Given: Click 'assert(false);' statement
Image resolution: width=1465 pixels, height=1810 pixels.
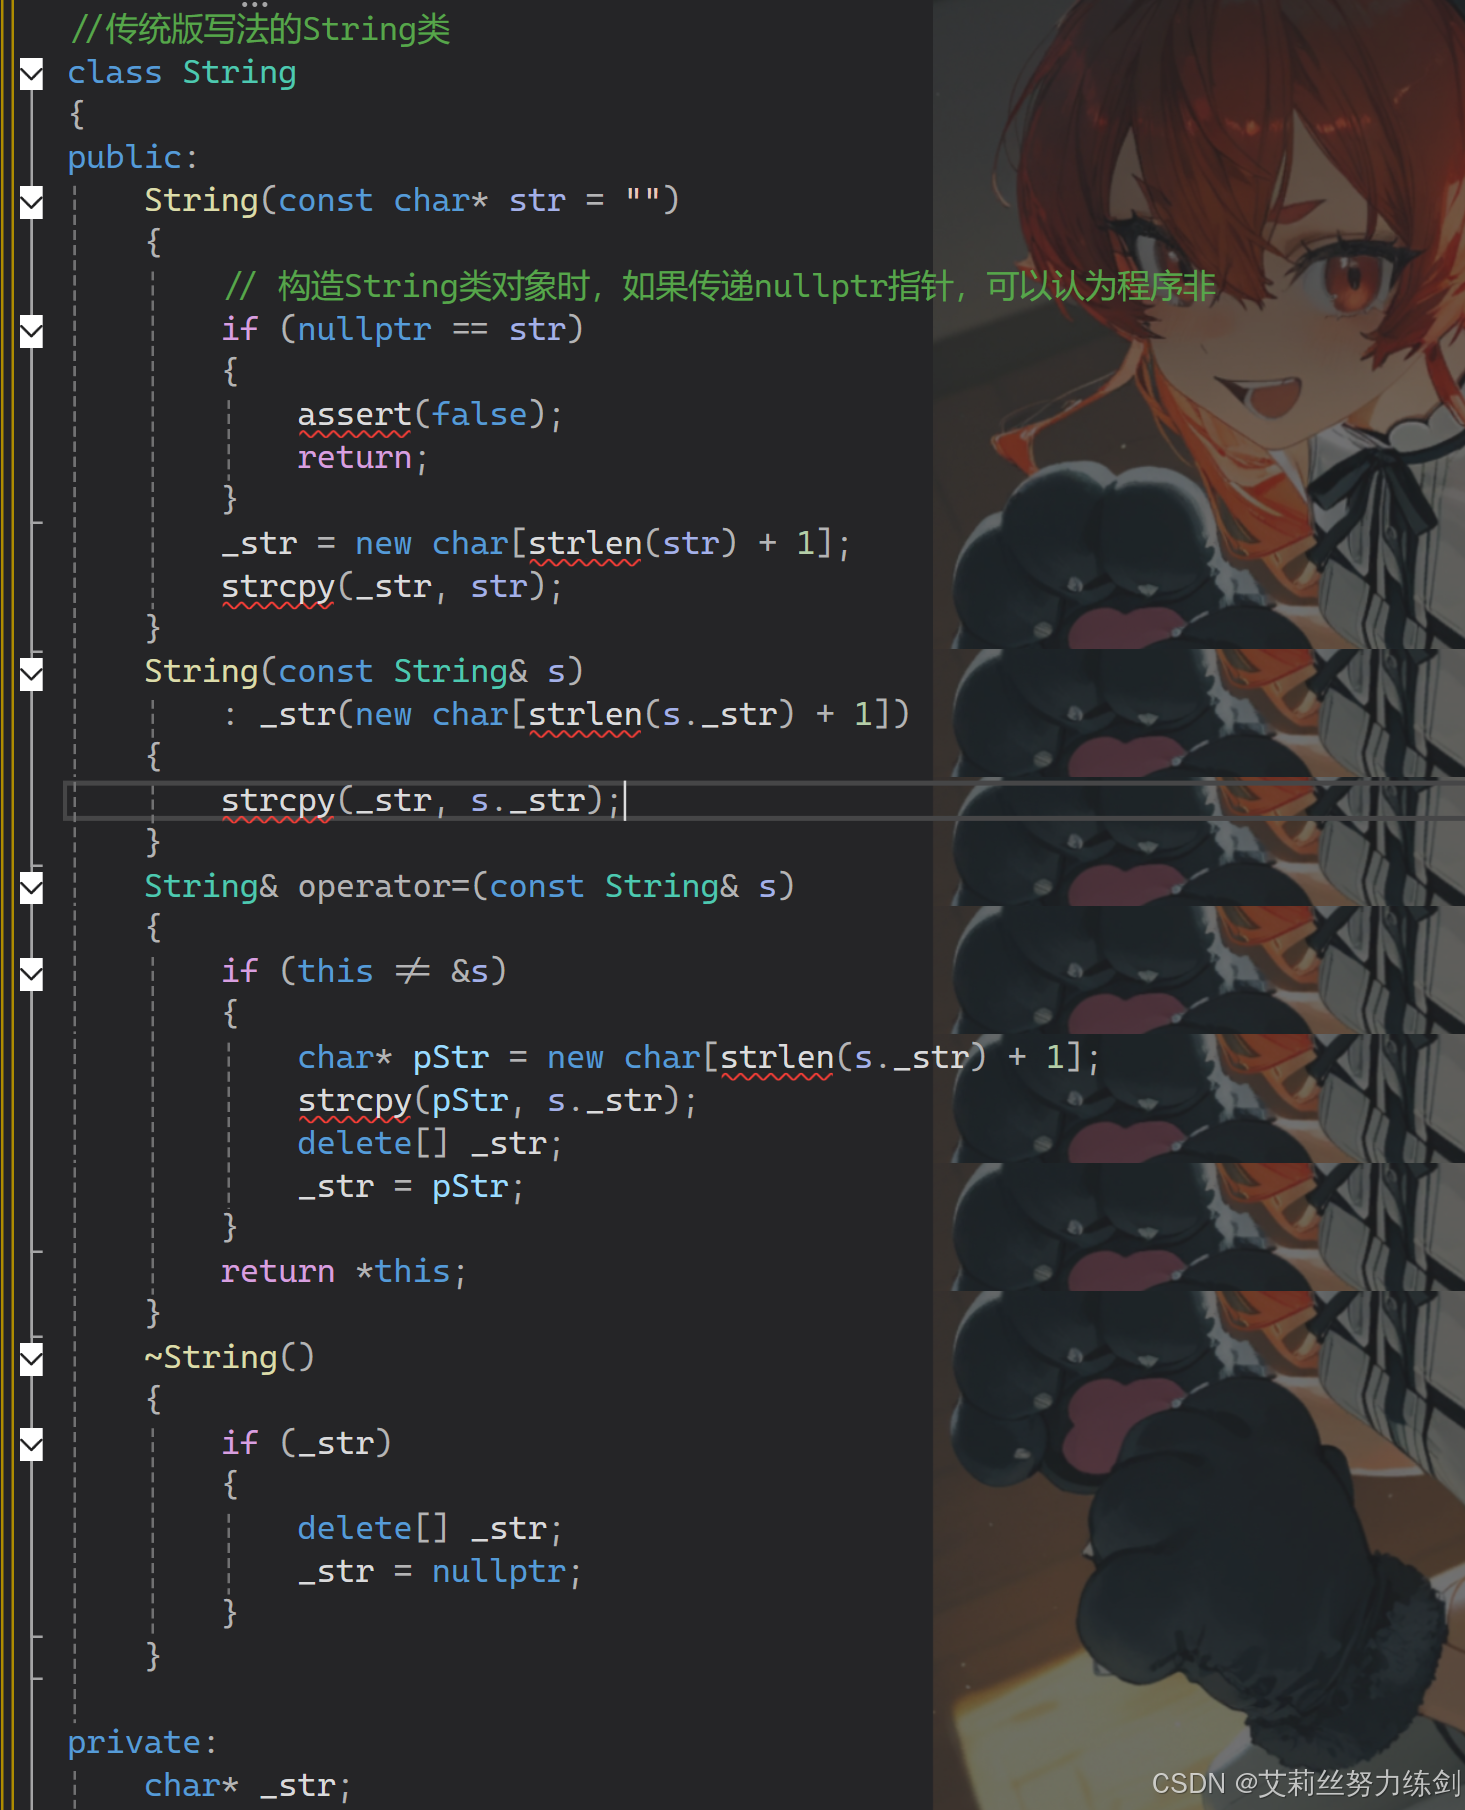Looking at the screenshot, I should point(430,415).
